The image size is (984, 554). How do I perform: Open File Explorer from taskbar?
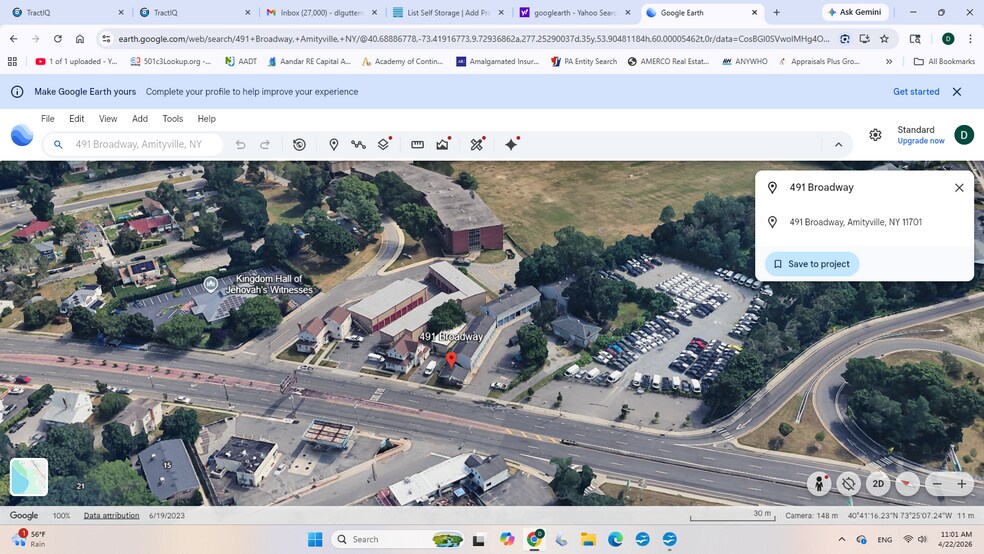(x=588, y=539)
